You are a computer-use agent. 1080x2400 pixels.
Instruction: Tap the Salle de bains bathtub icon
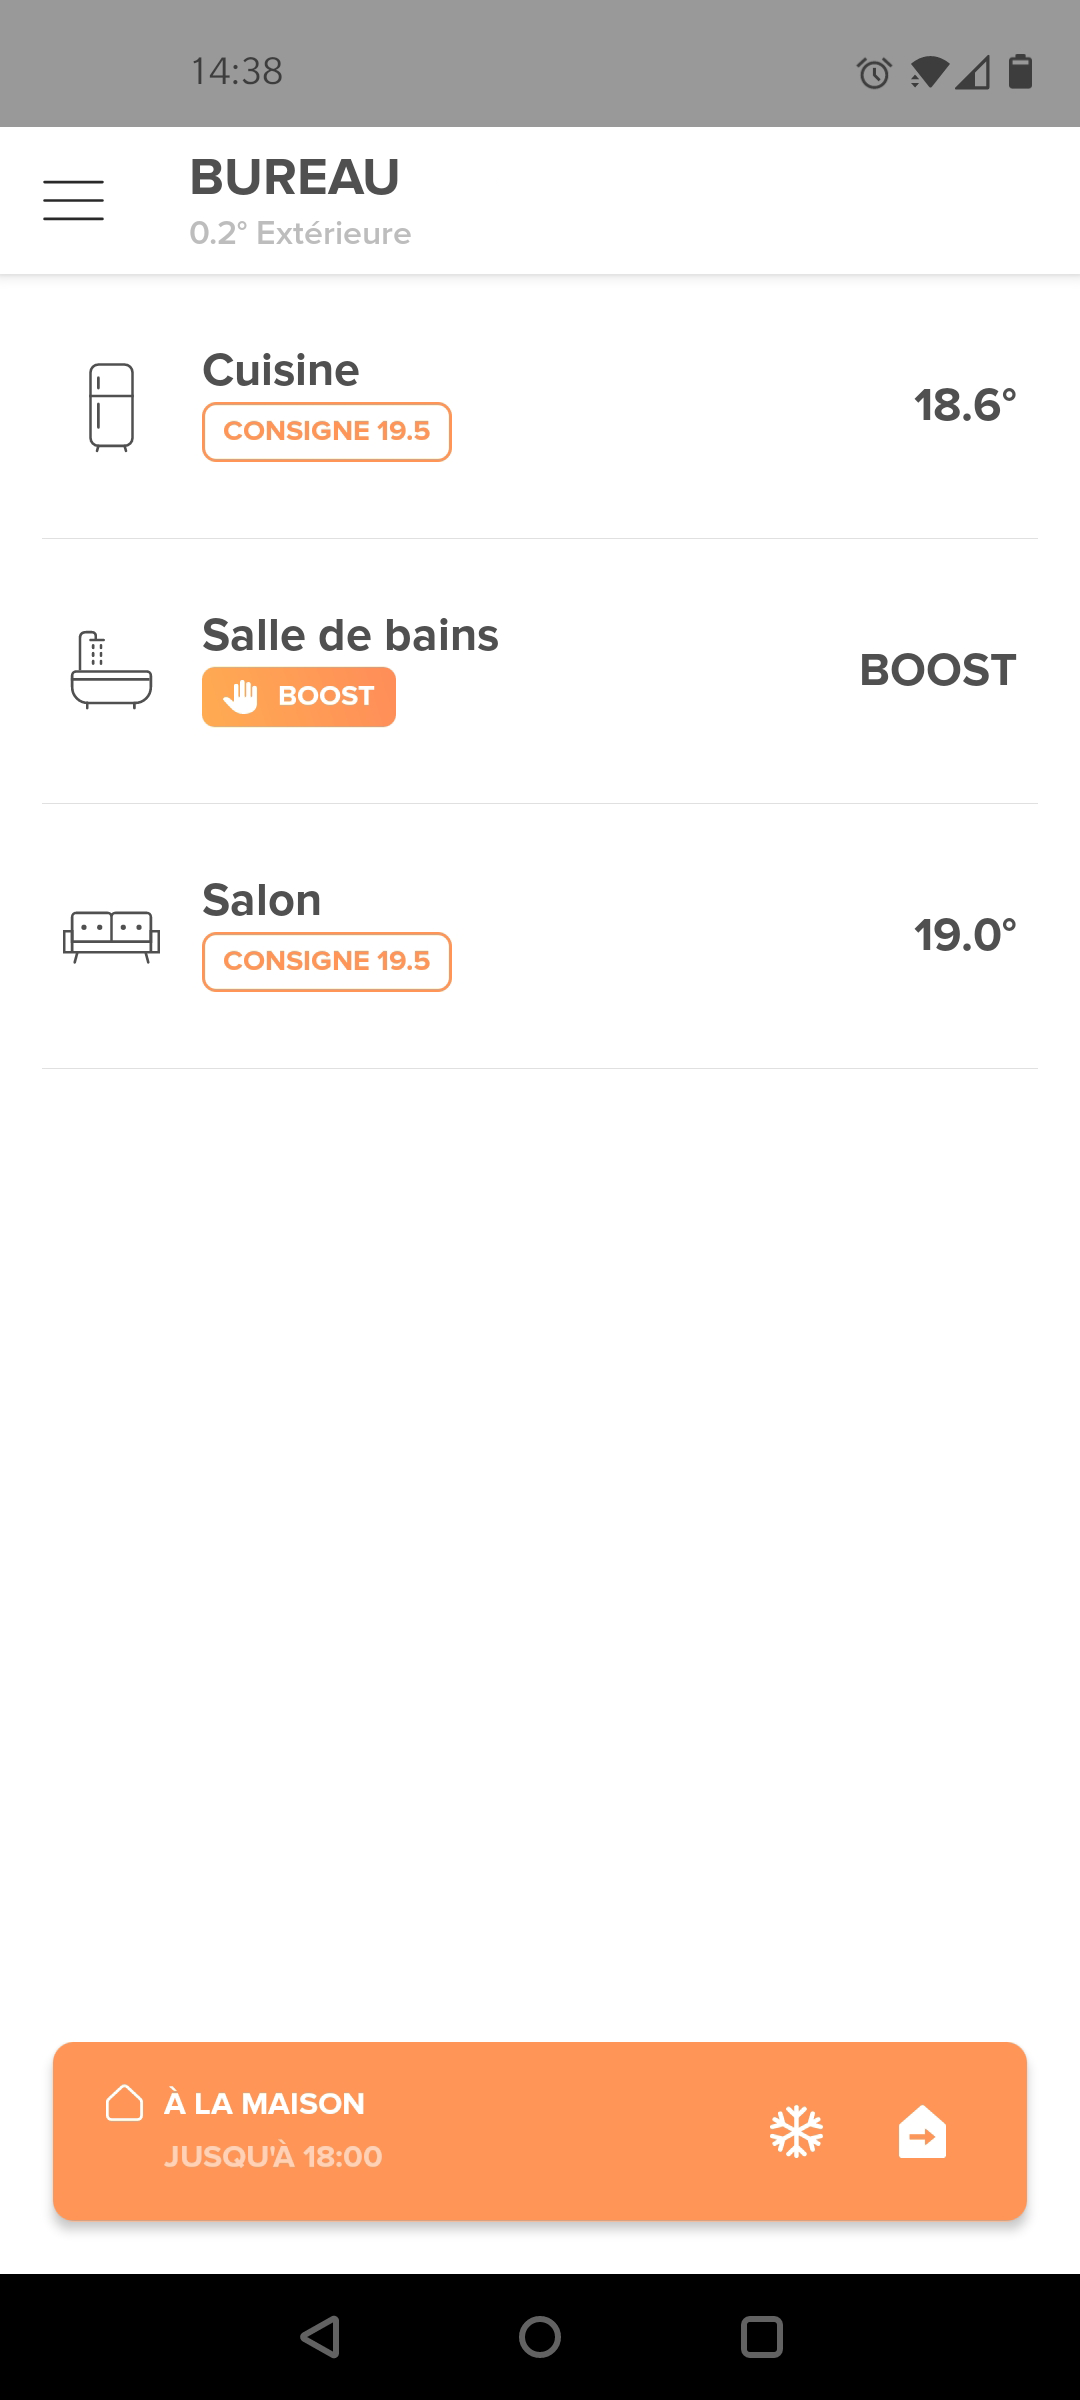click(x=111, y=670)
